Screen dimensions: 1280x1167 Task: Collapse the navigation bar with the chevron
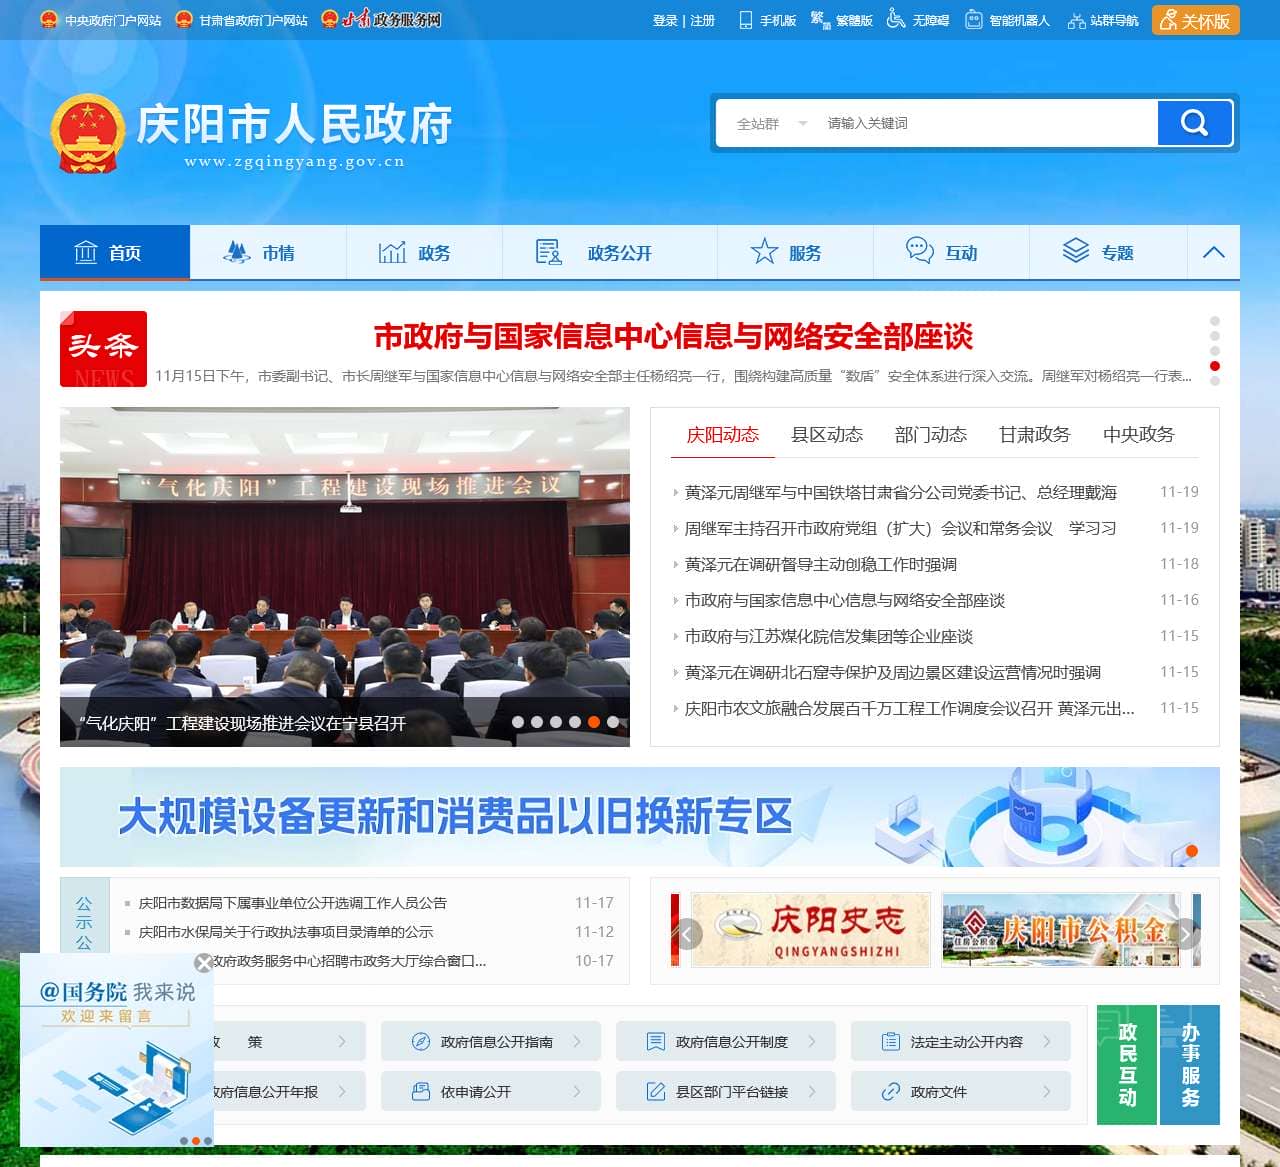click(x=1213, y=252)
